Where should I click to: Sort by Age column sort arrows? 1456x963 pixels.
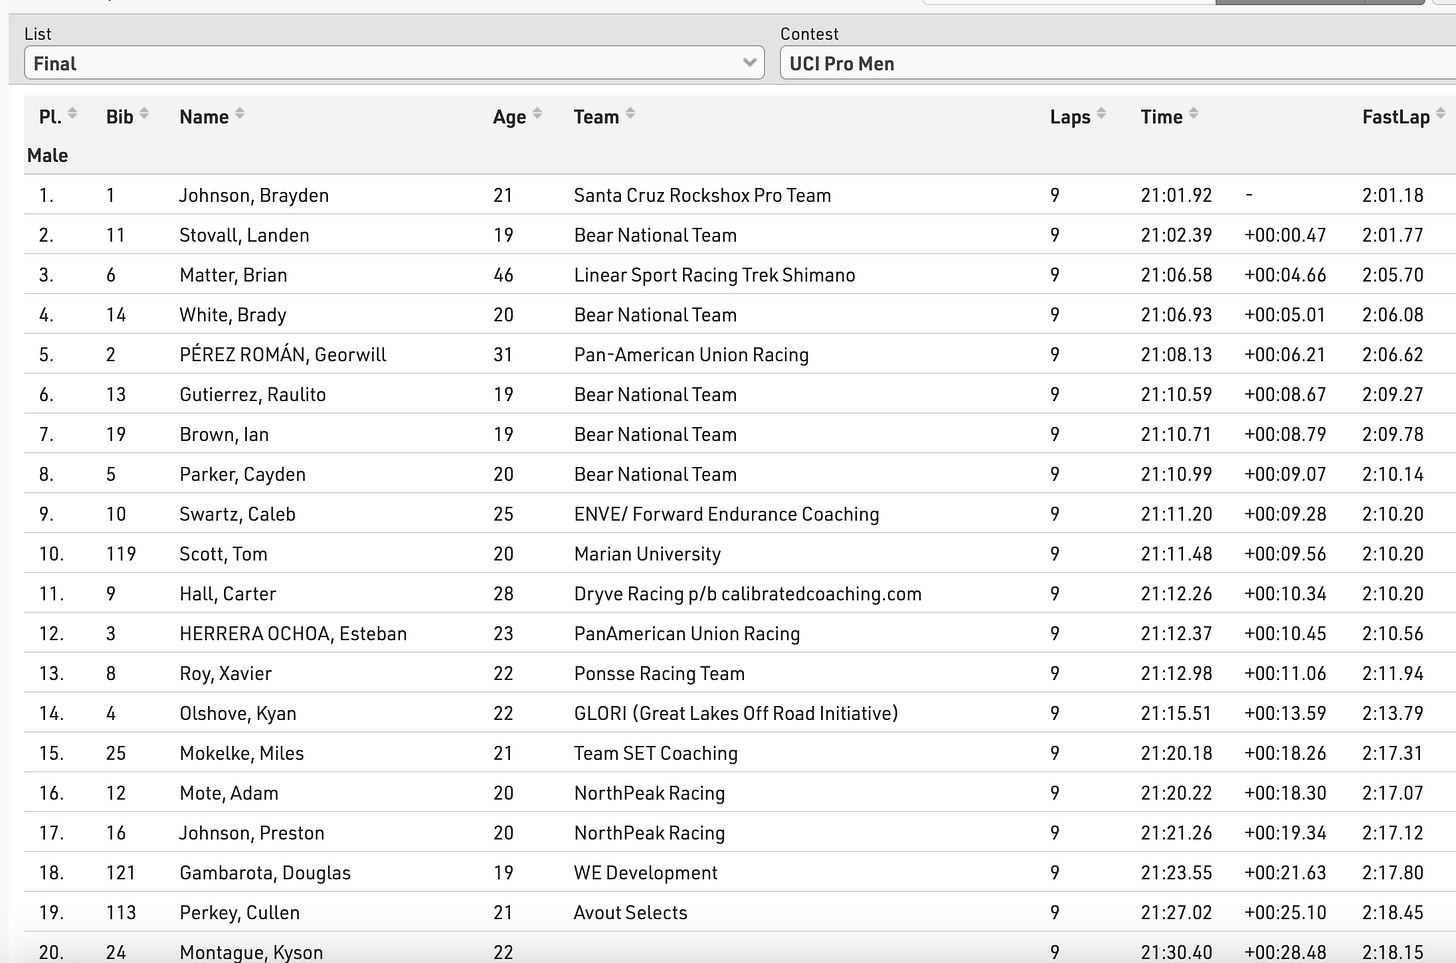point(537,114)
